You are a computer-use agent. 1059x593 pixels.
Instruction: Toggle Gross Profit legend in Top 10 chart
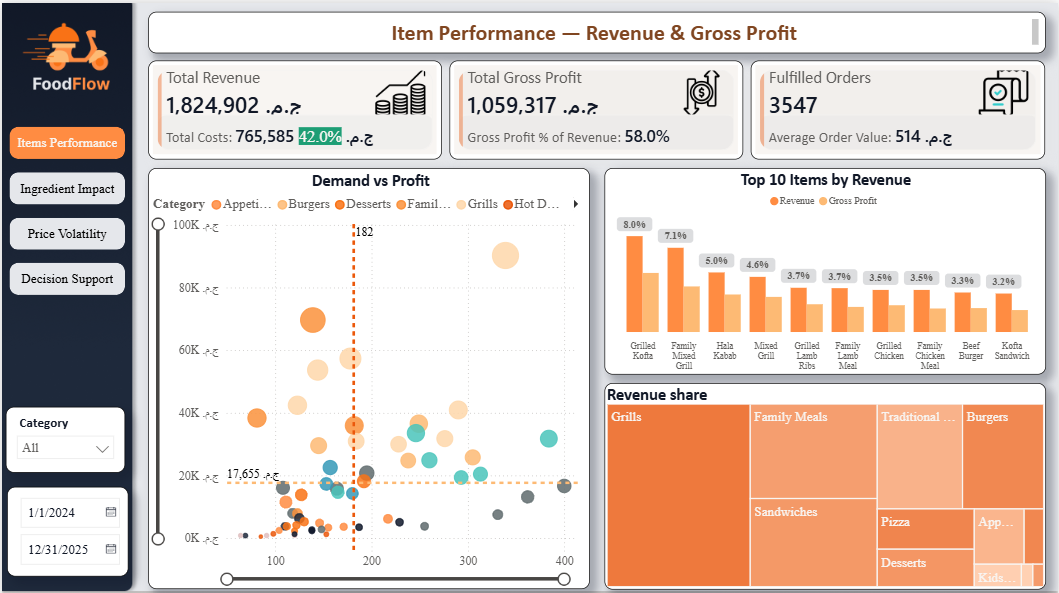point(848,201)
